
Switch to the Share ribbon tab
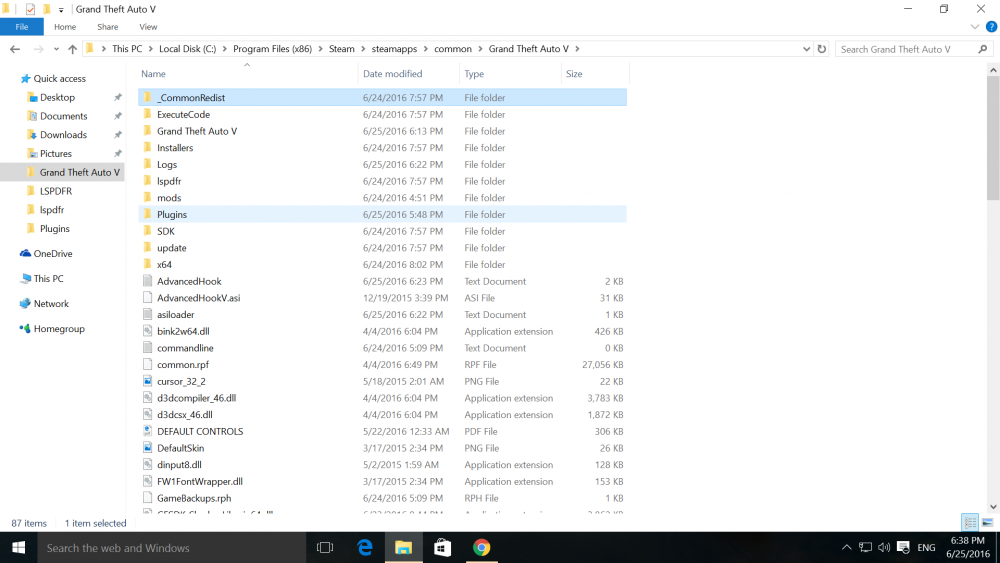point(108,27)
